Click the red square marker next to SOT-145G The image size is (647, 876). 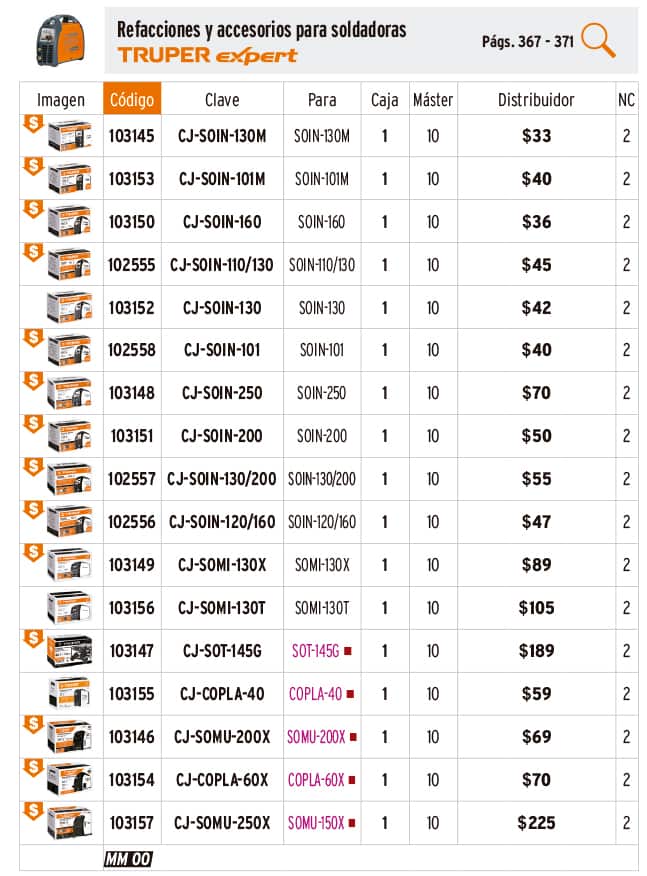pos(348,651)
